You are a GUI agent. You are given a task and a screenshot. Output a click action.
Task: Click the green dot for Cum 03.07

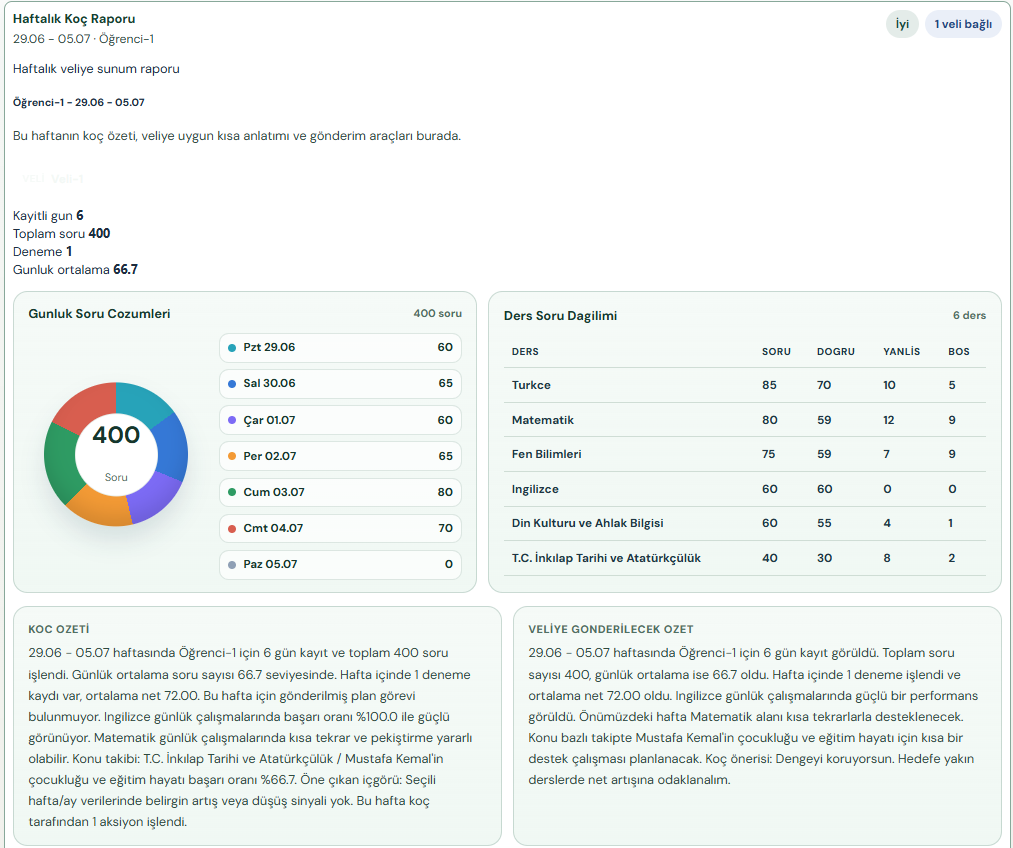pos(232,492)
